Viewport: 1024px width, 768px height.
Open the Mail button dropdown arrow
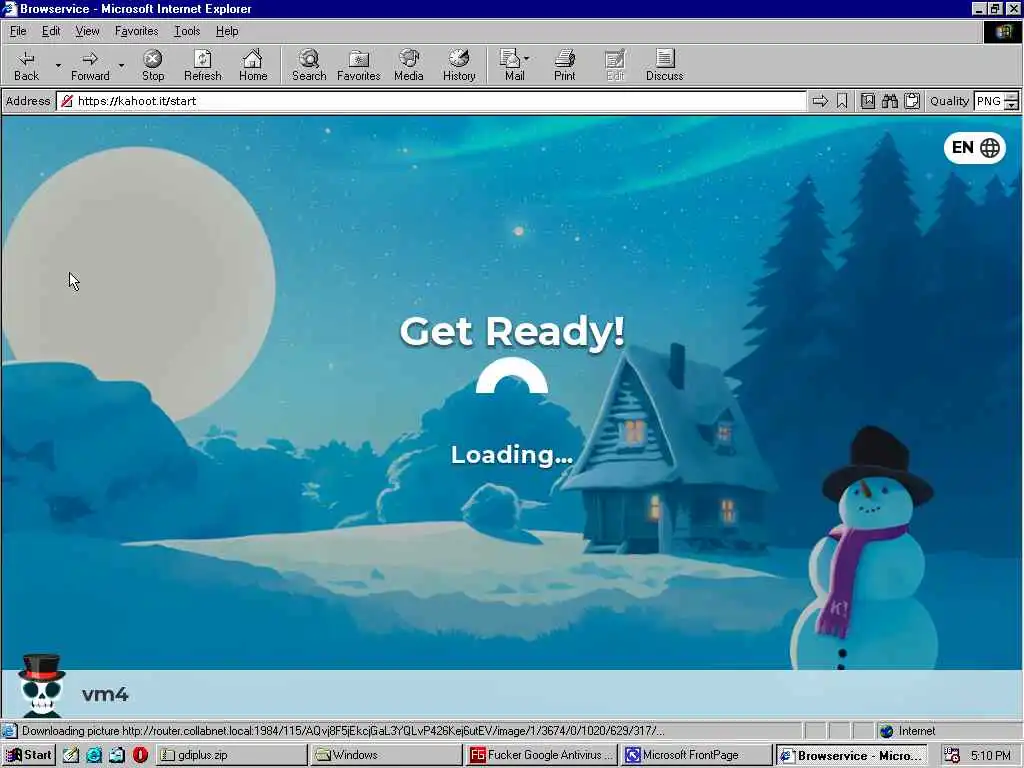click(527, 59)
